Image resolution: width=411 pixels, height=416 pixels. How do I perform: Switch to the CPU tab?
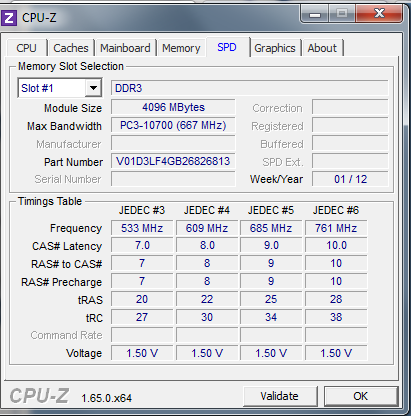(26, 48)
